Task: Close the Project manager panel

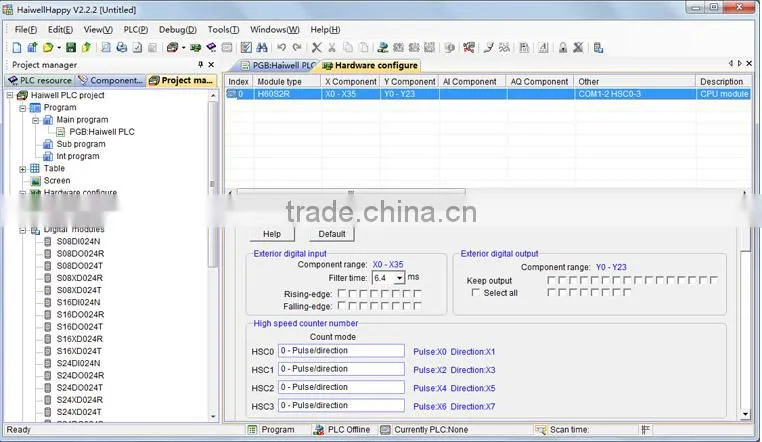Action: [x=211, y=65]
